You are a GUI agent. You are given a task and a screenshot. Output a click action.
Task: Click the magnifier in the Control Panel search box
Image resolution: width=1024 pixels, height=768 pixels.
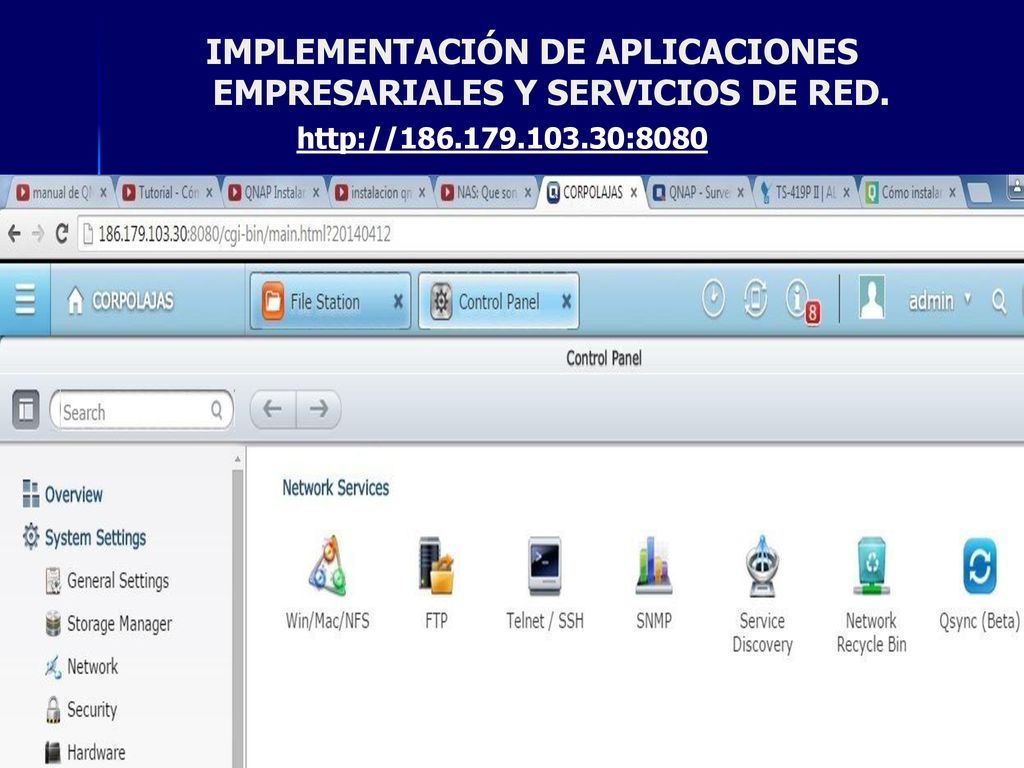tap(217, 410)
